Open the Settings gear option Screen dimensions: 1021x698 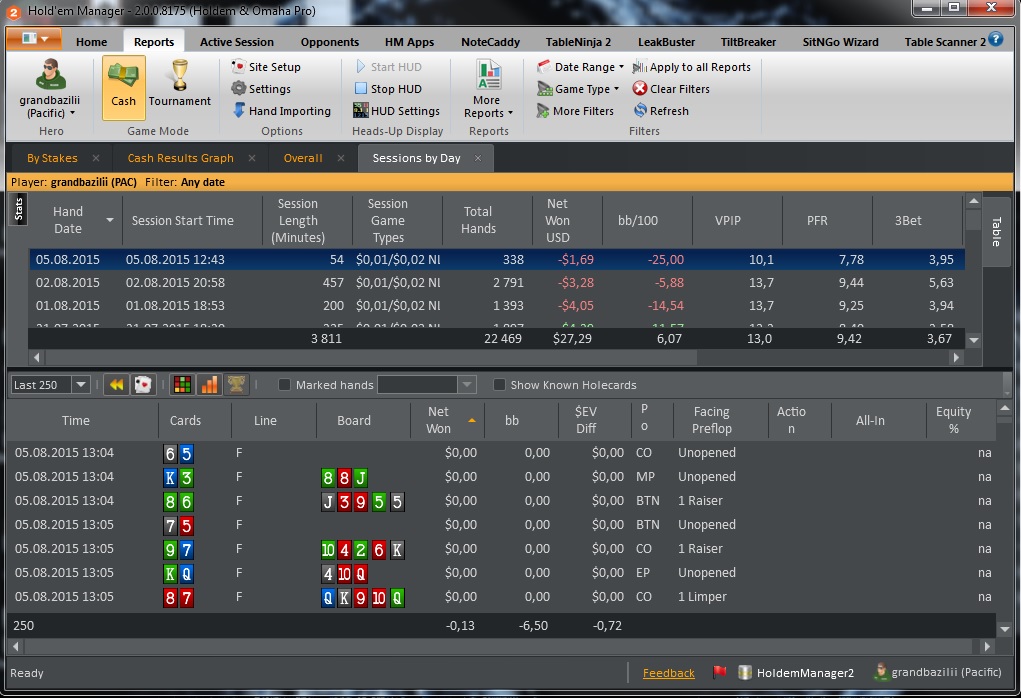click(x=262, y=89)
